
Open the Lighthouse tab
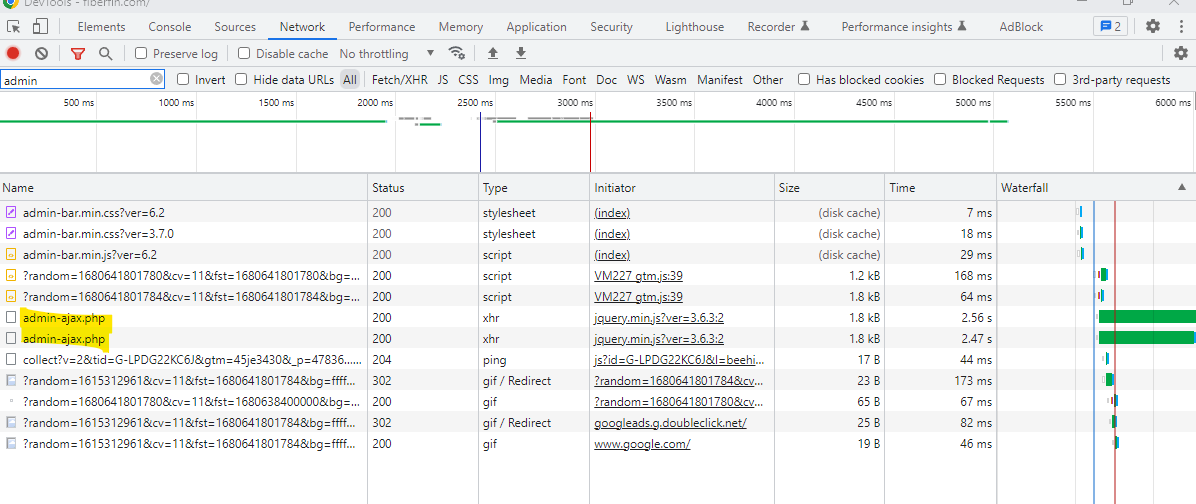[694, 27]
